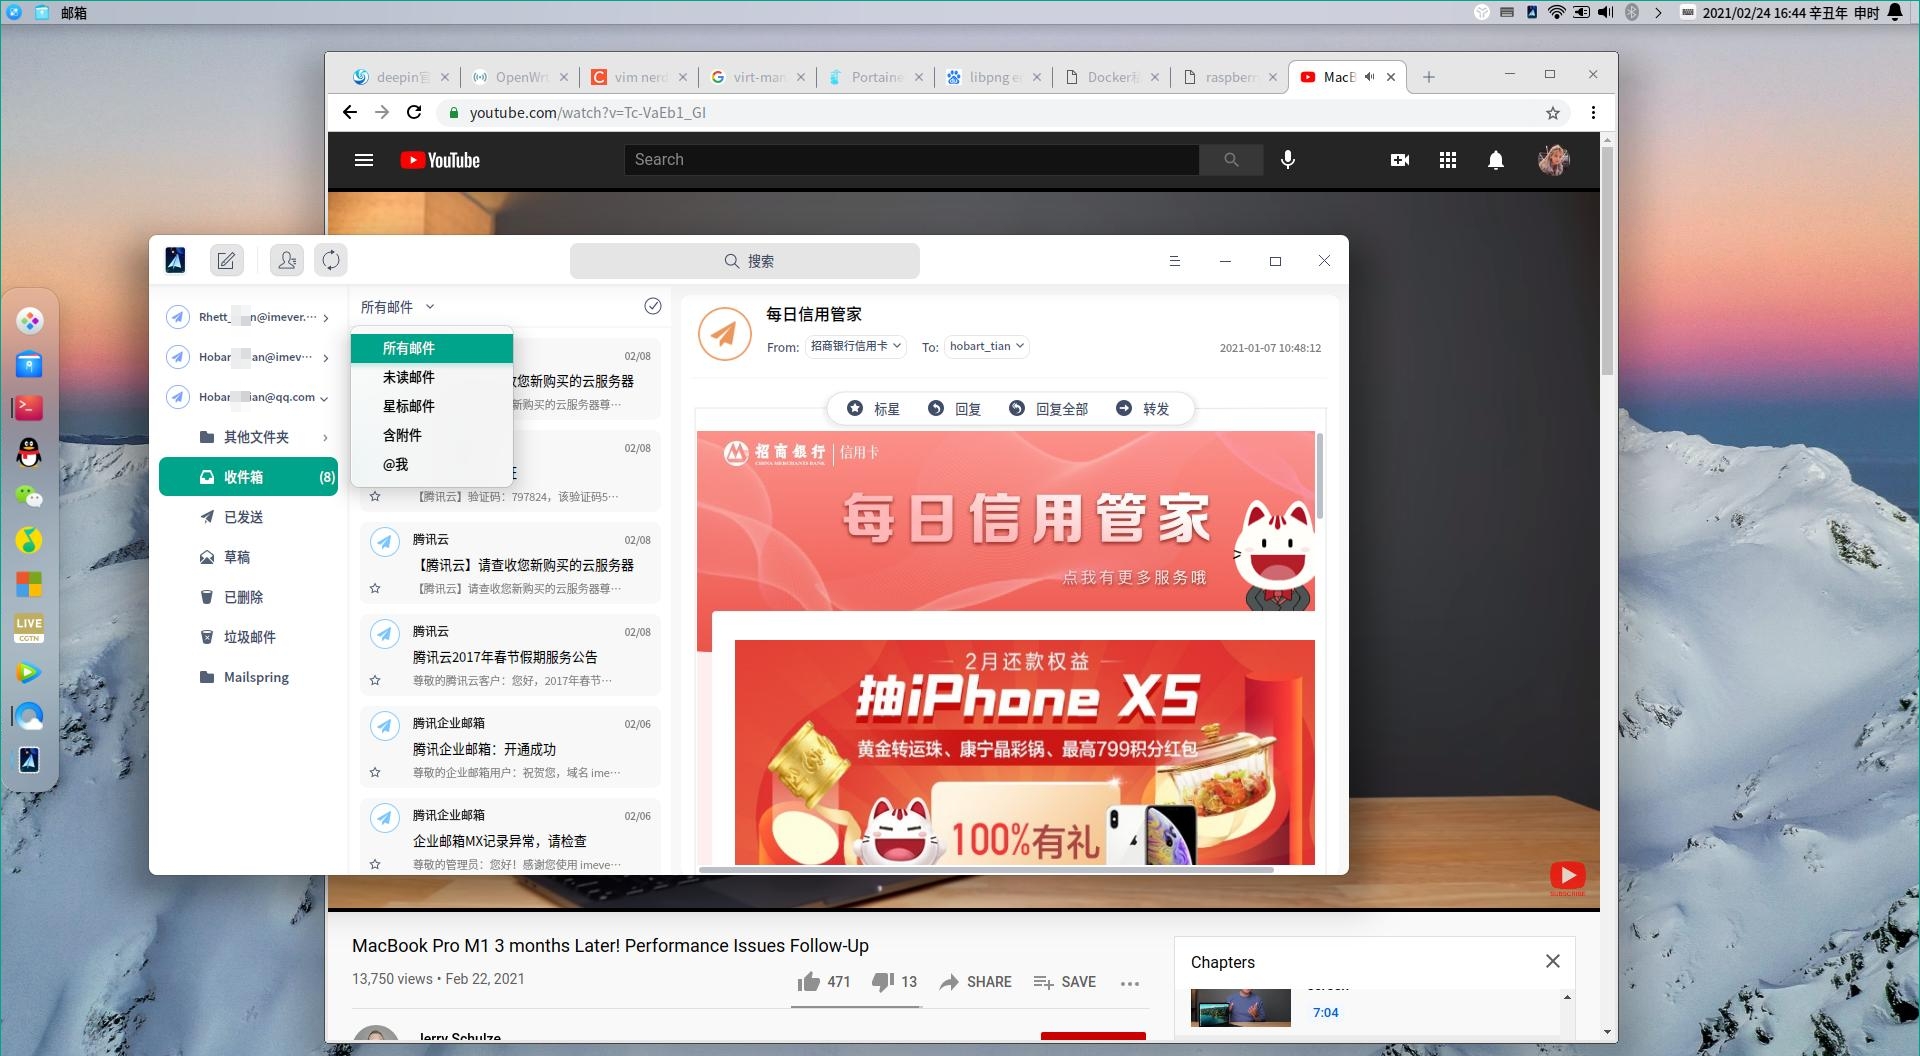The height and width of the screenshot is (1056, 1920).
Task: Jump to the 7:04 chapter timestamp
Action: [x=1326, y=1012]
